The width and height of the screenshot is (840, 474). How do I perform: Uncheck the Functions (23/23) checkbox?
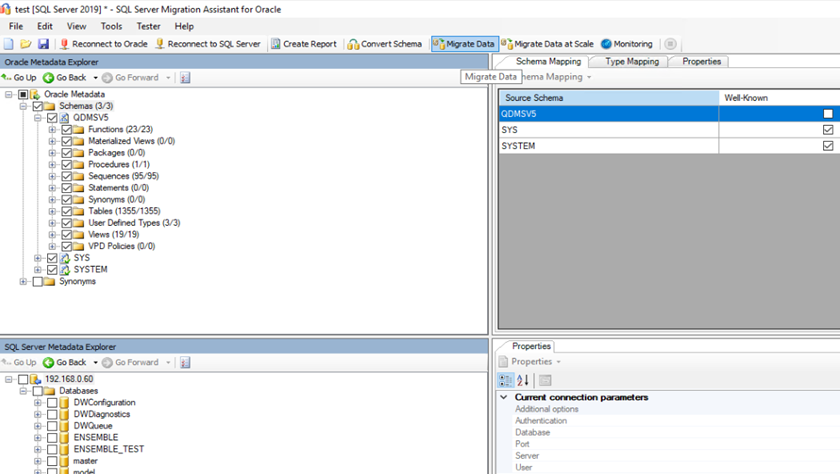(66, 130)
